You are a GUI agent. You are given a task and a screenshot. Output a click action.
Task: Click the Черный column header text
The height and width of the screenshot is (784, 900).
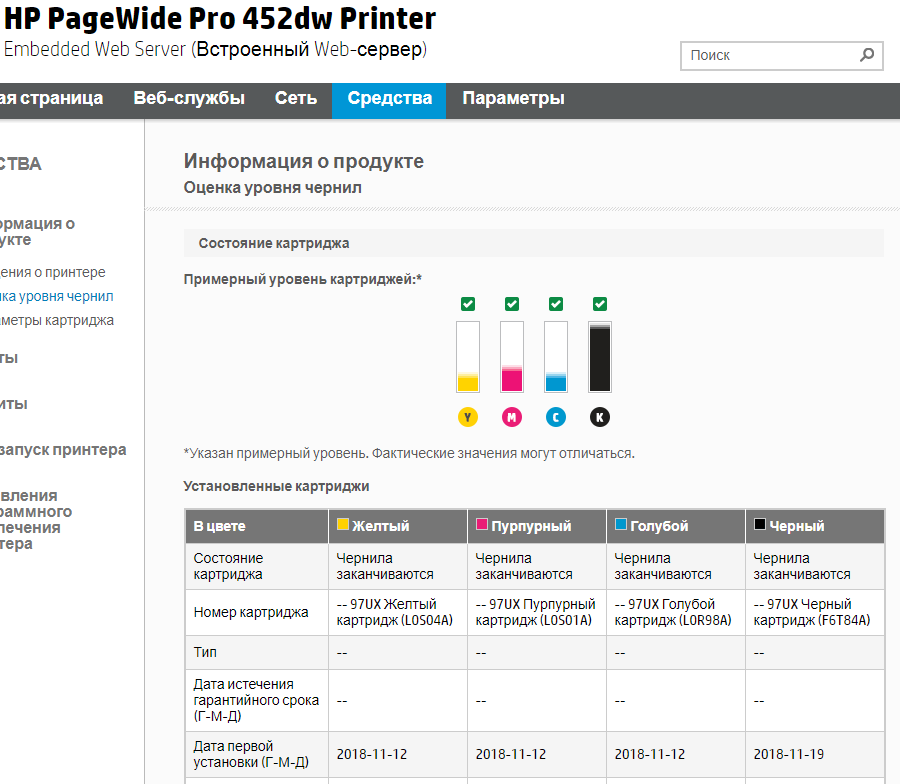pos(797,526)
